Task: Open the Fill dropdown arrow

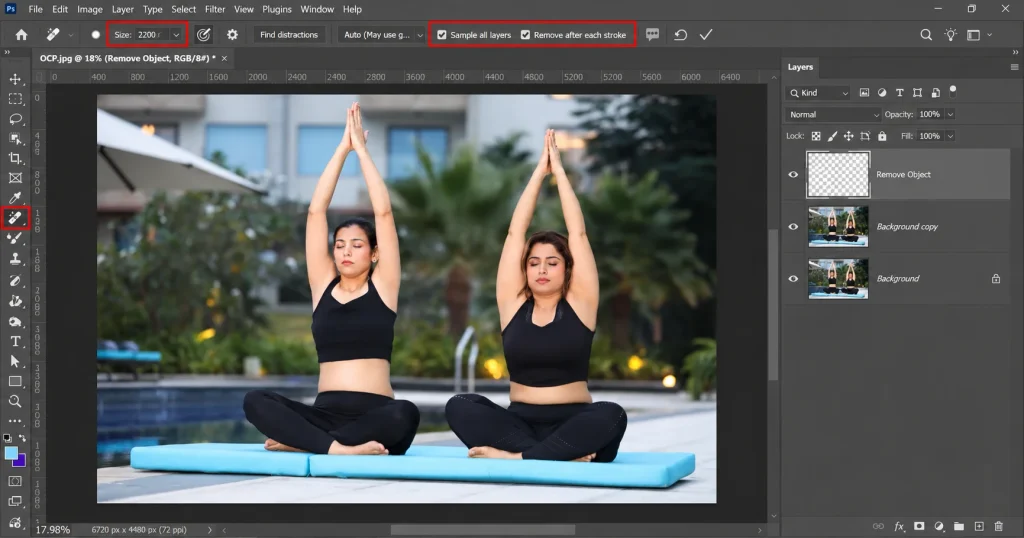Action: (x=950, y=136)
